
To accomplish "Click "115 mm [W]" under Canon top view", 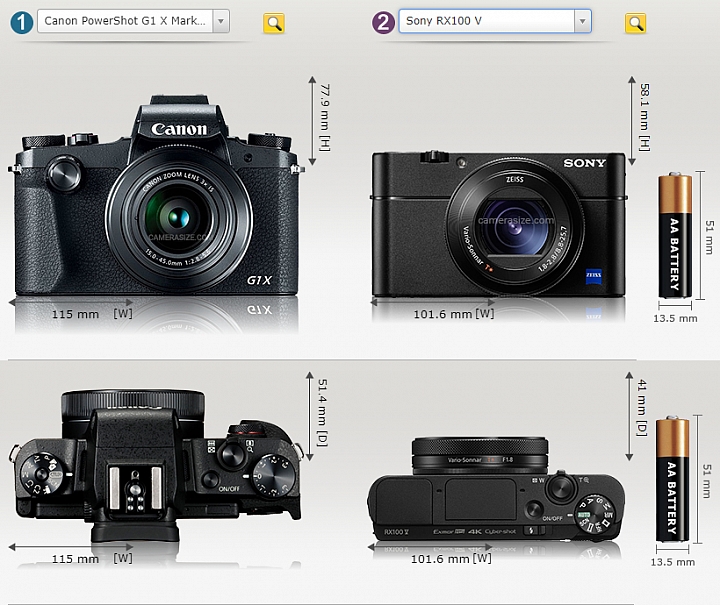I will click(92, 559).
